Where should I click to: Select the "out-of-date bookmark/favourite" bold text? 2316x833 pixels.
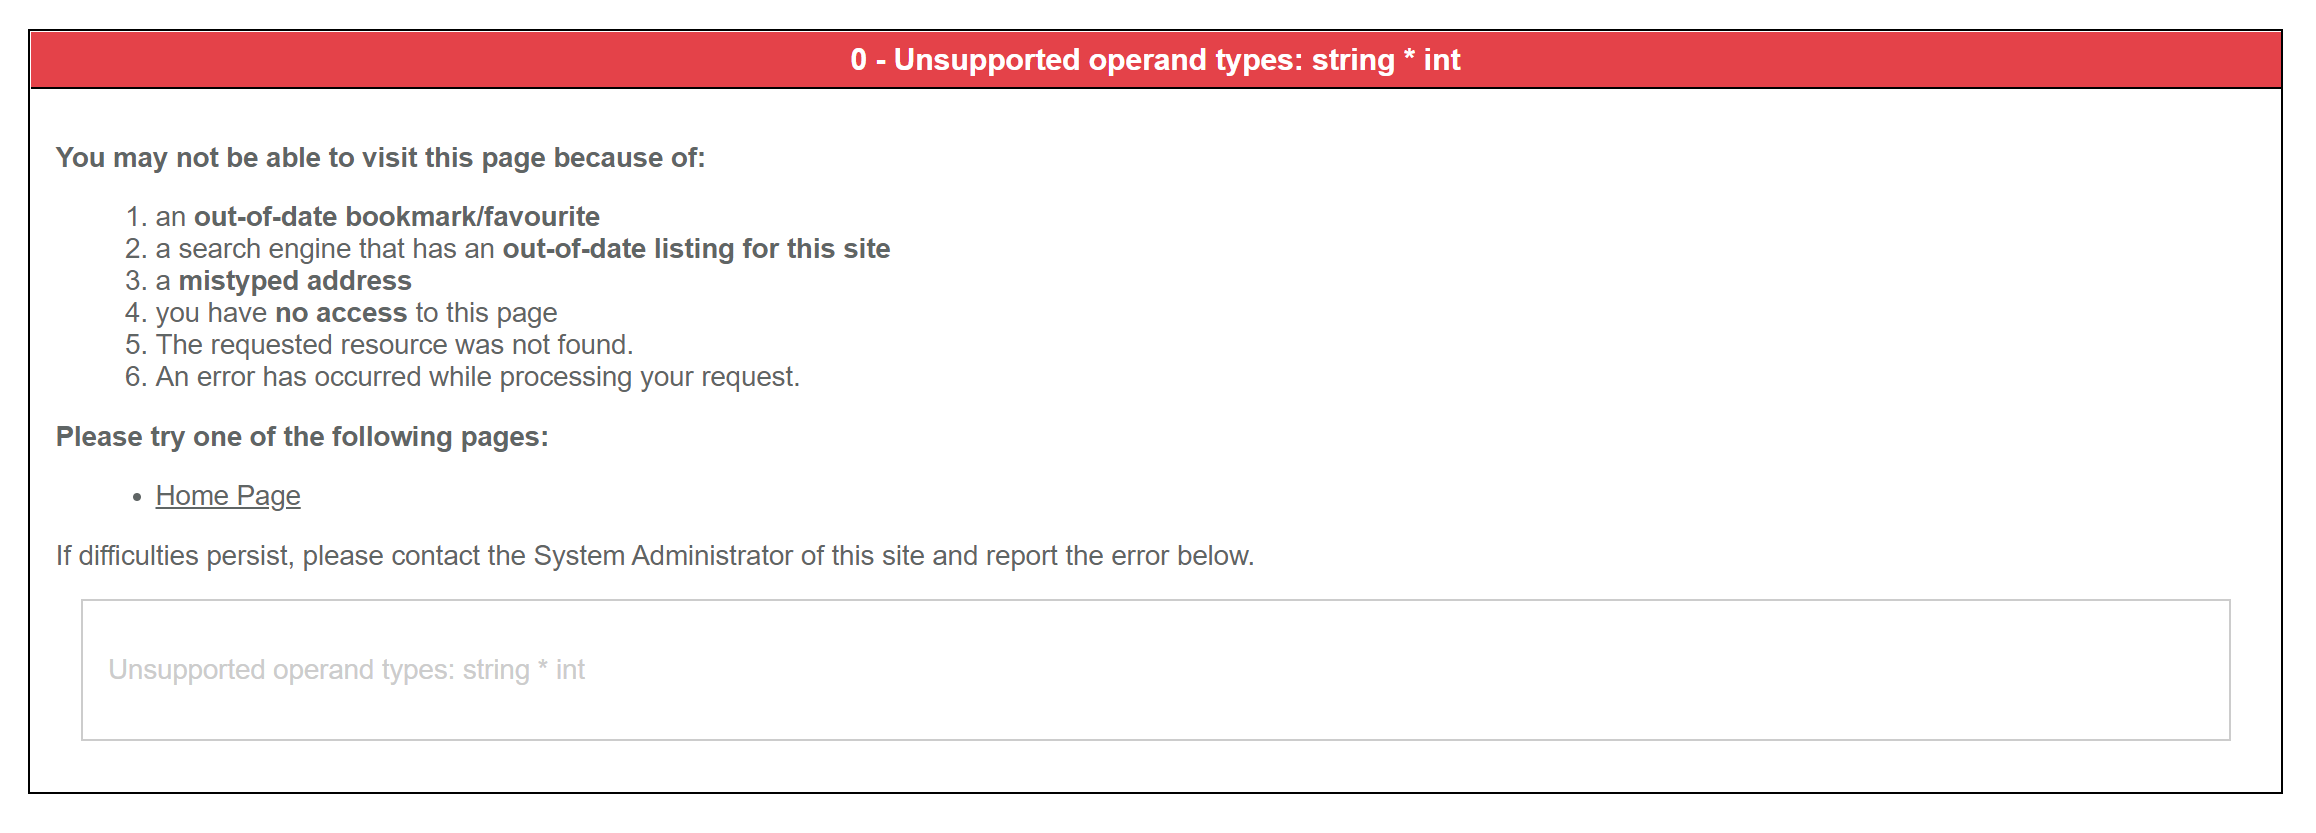396,217
